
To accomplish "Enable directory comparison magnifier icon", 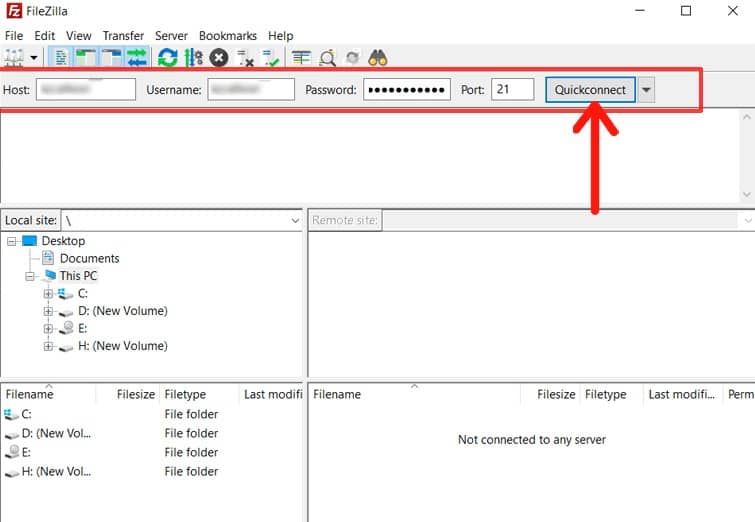I will point(327,58).
